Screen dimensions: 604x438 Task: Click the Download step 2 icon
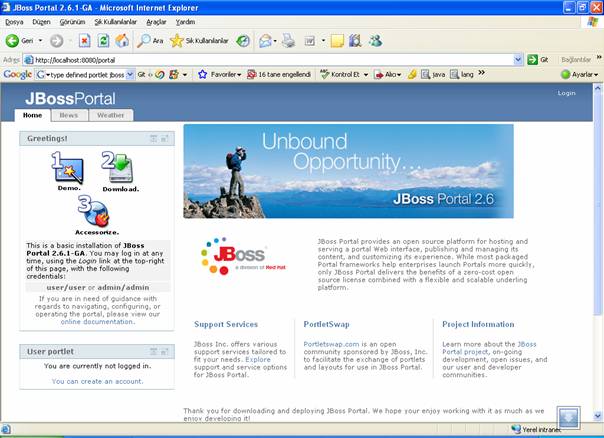[x=119, y=168]
